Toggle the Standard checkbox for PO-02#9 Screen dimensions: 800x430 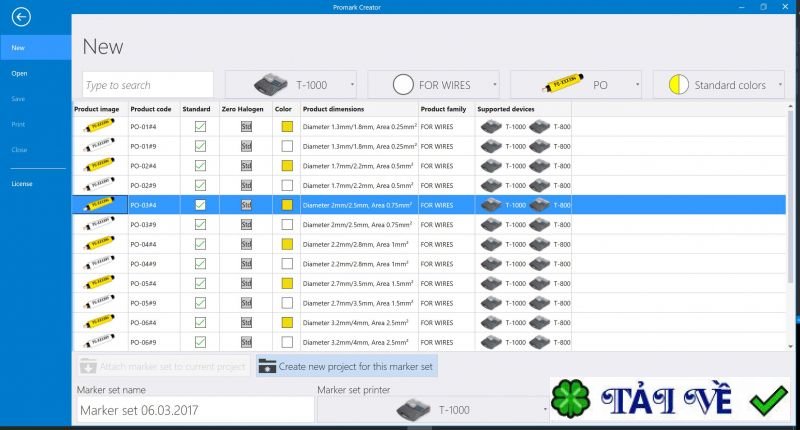[x=201, y=185]
